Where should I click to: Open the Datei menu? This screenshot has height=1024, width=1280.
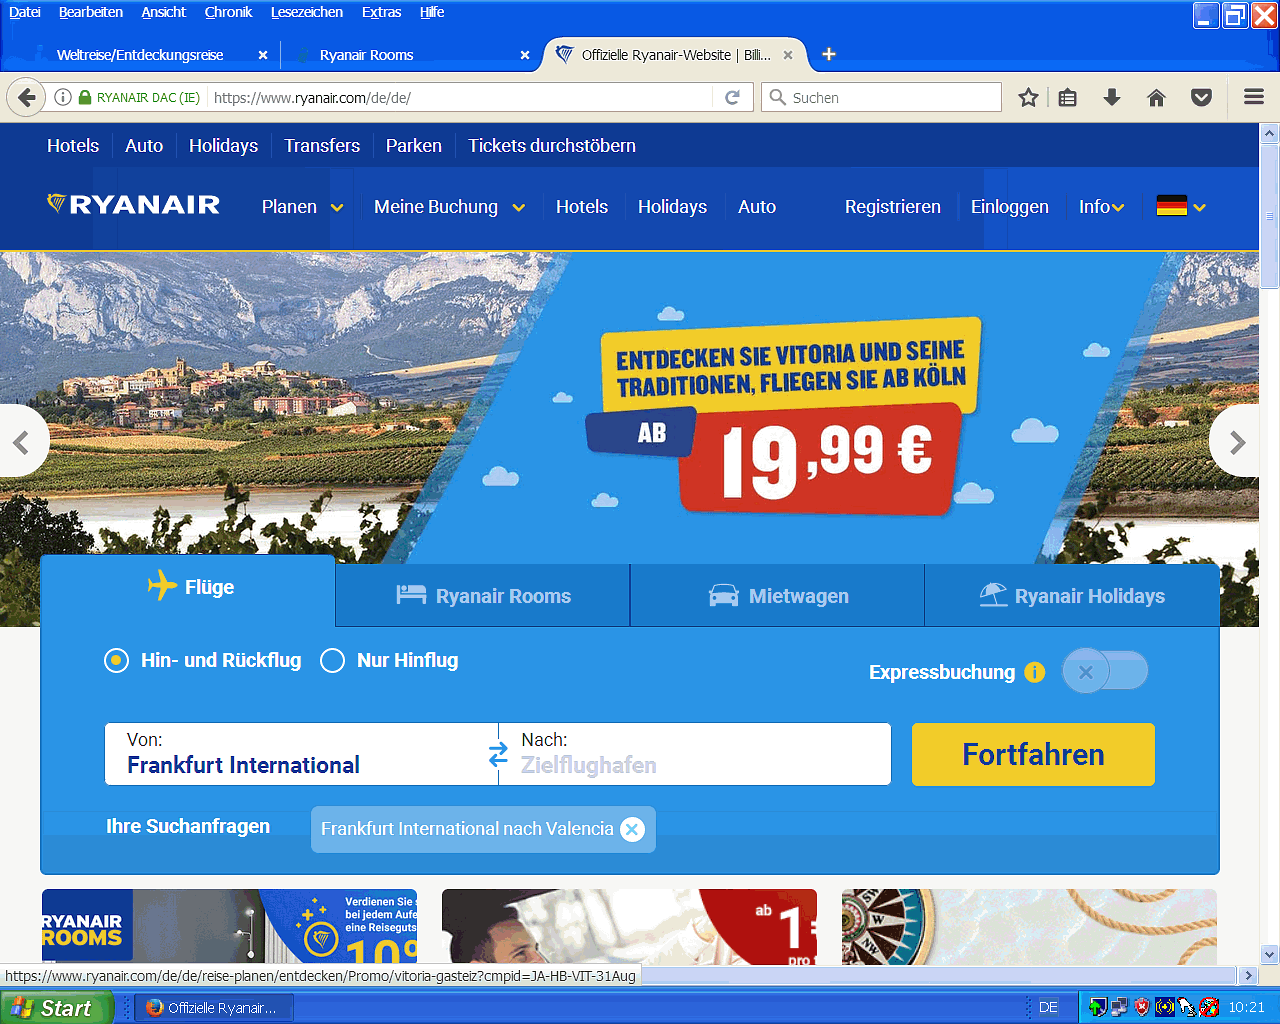(x=25, y=12)
